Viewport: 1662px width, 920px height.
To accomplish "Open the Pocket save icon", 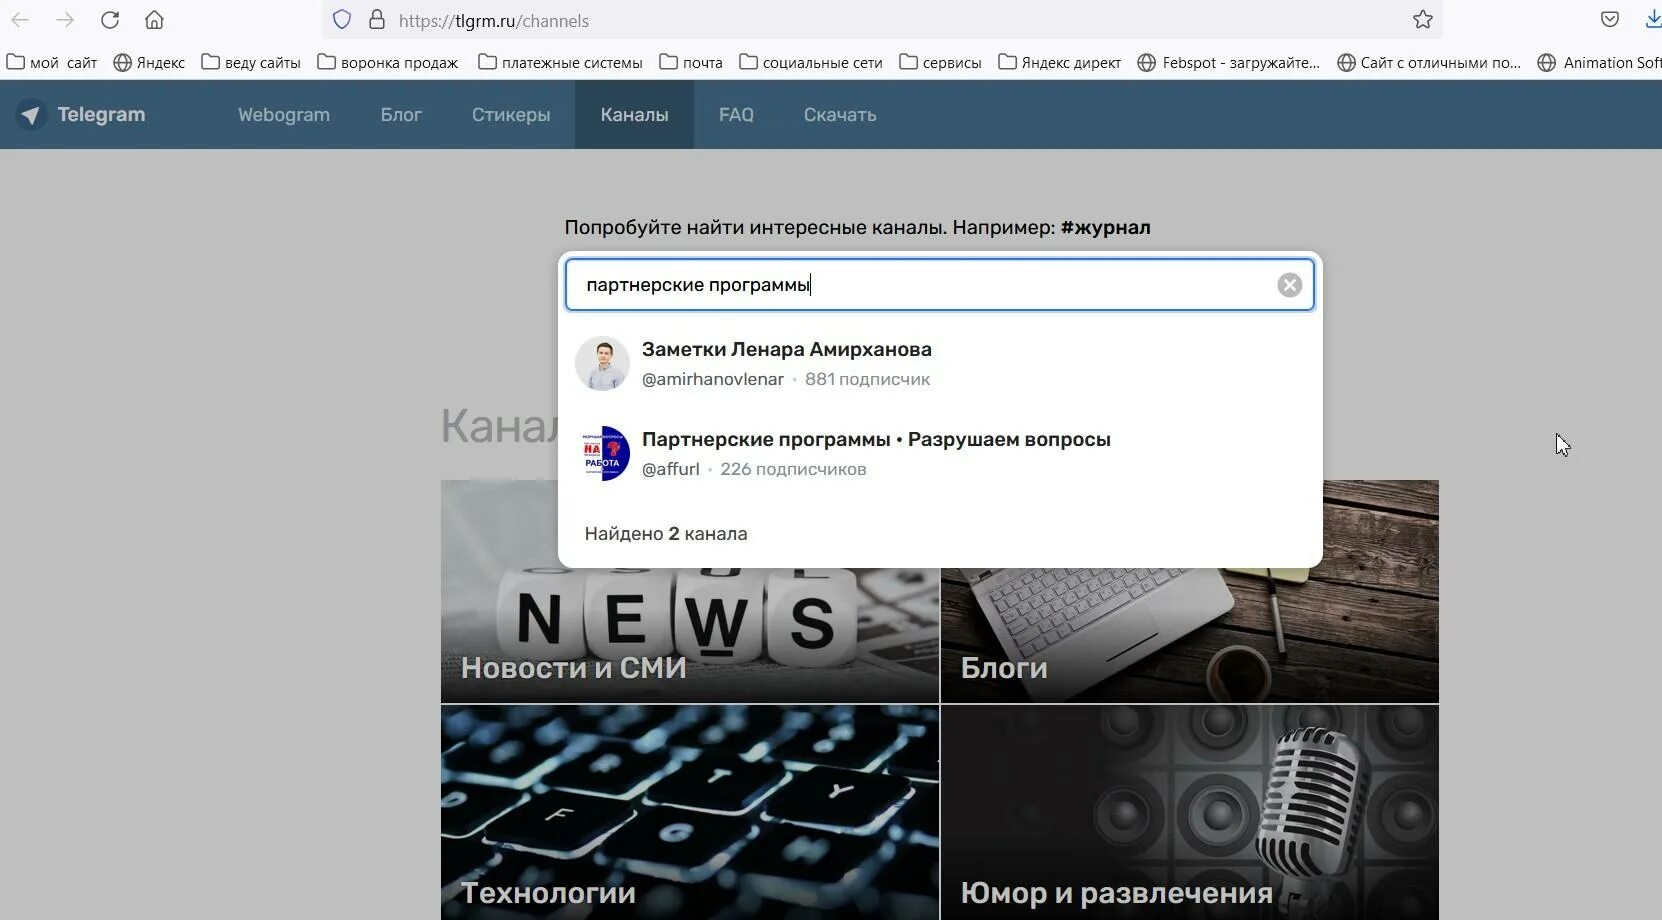I will (1610, 20).
